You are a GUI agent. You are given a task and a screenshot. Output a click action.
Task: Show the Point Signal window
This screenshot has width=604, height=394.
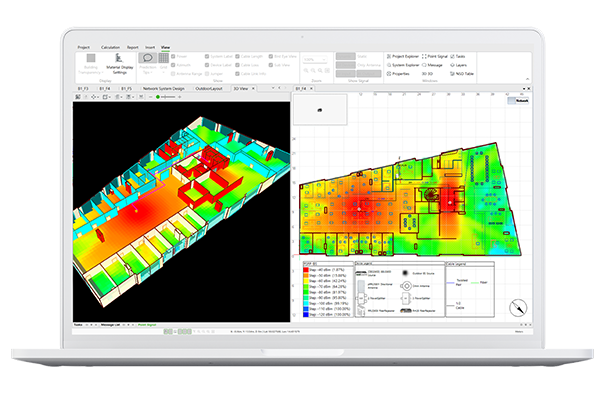pos(435,56)
